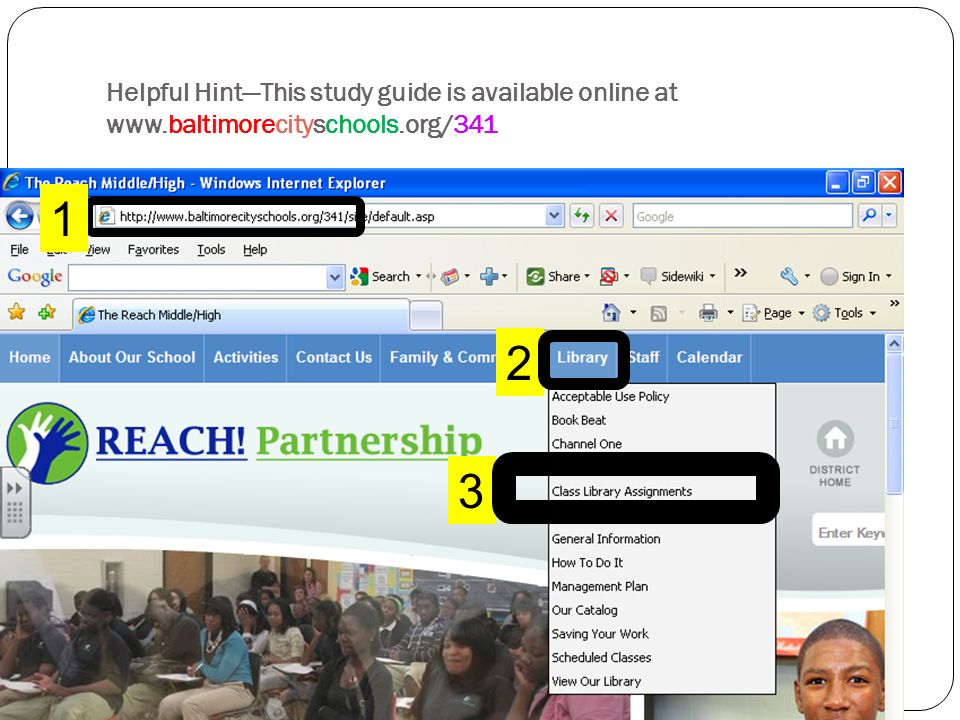The image size is (960, 720).
Task: Click the popup blocker icon
Action: (609, 277)
